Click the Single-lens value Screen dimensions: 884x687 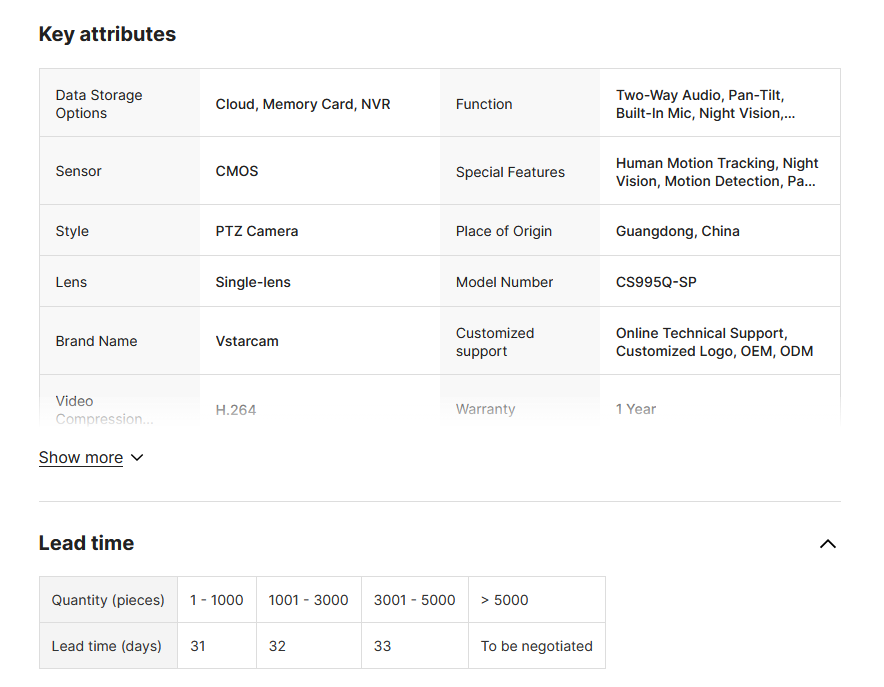(x=253, y=282)
